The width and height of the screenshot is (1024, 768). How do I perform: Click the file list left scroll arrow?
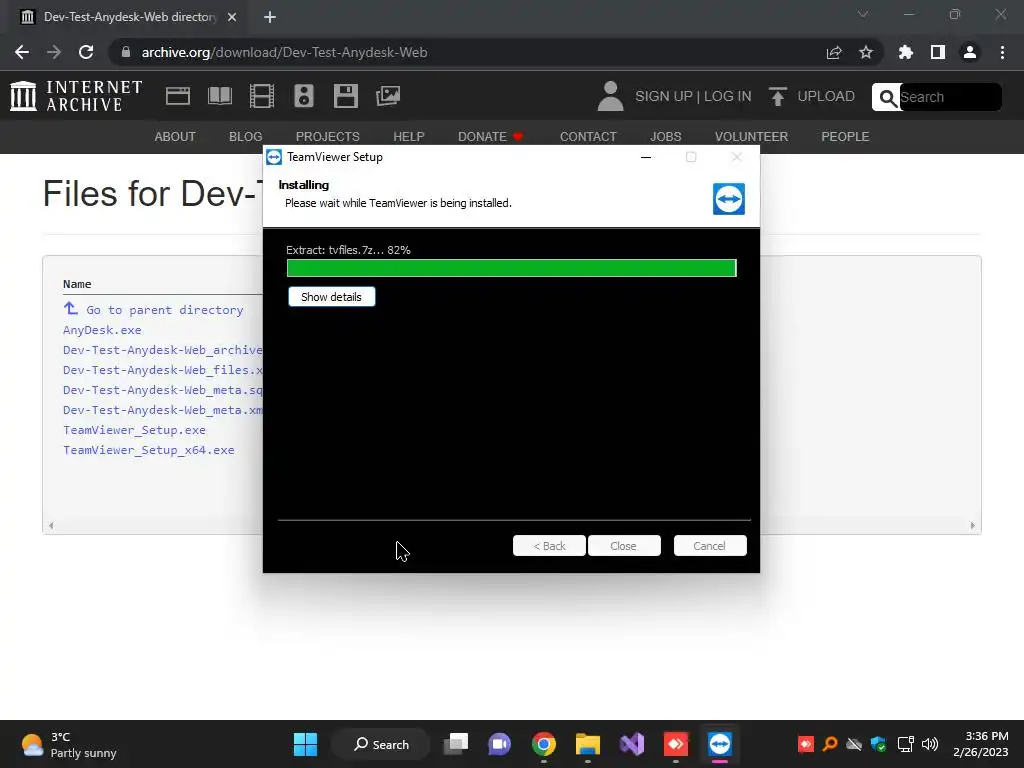point(51,525)
